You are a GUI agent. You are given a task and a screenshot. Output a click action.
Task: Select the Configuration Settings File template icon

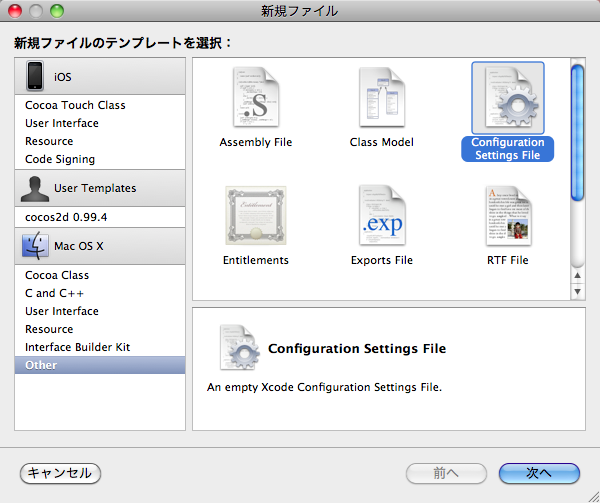pyautogui.click(x=508, y=98)
